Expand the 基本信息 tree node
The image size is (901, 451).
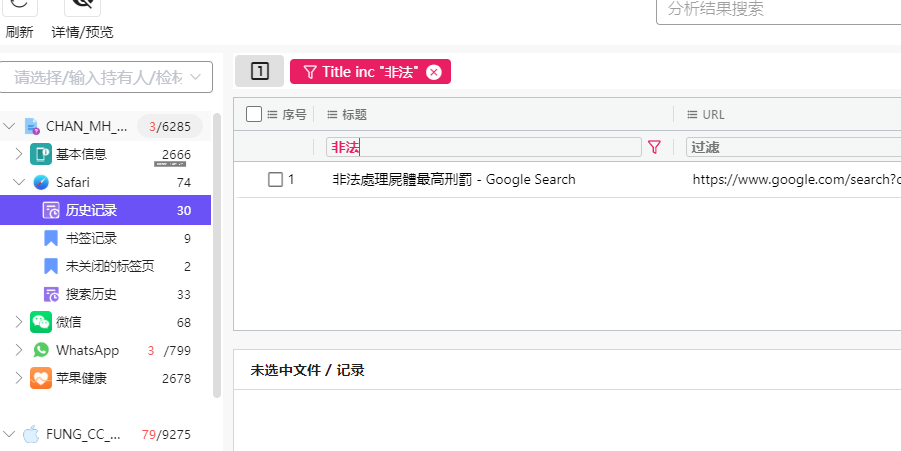click(18, 155)
